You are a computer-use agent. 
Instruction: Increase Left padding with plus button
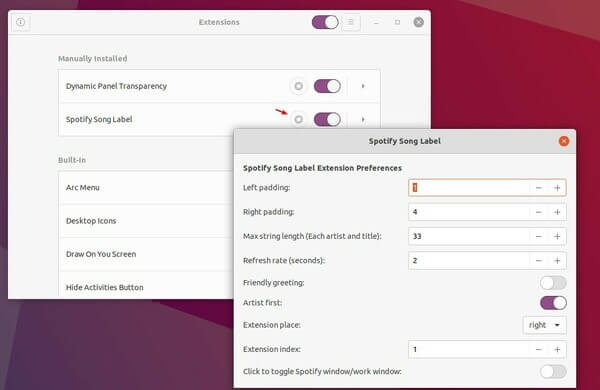[557, 188]
